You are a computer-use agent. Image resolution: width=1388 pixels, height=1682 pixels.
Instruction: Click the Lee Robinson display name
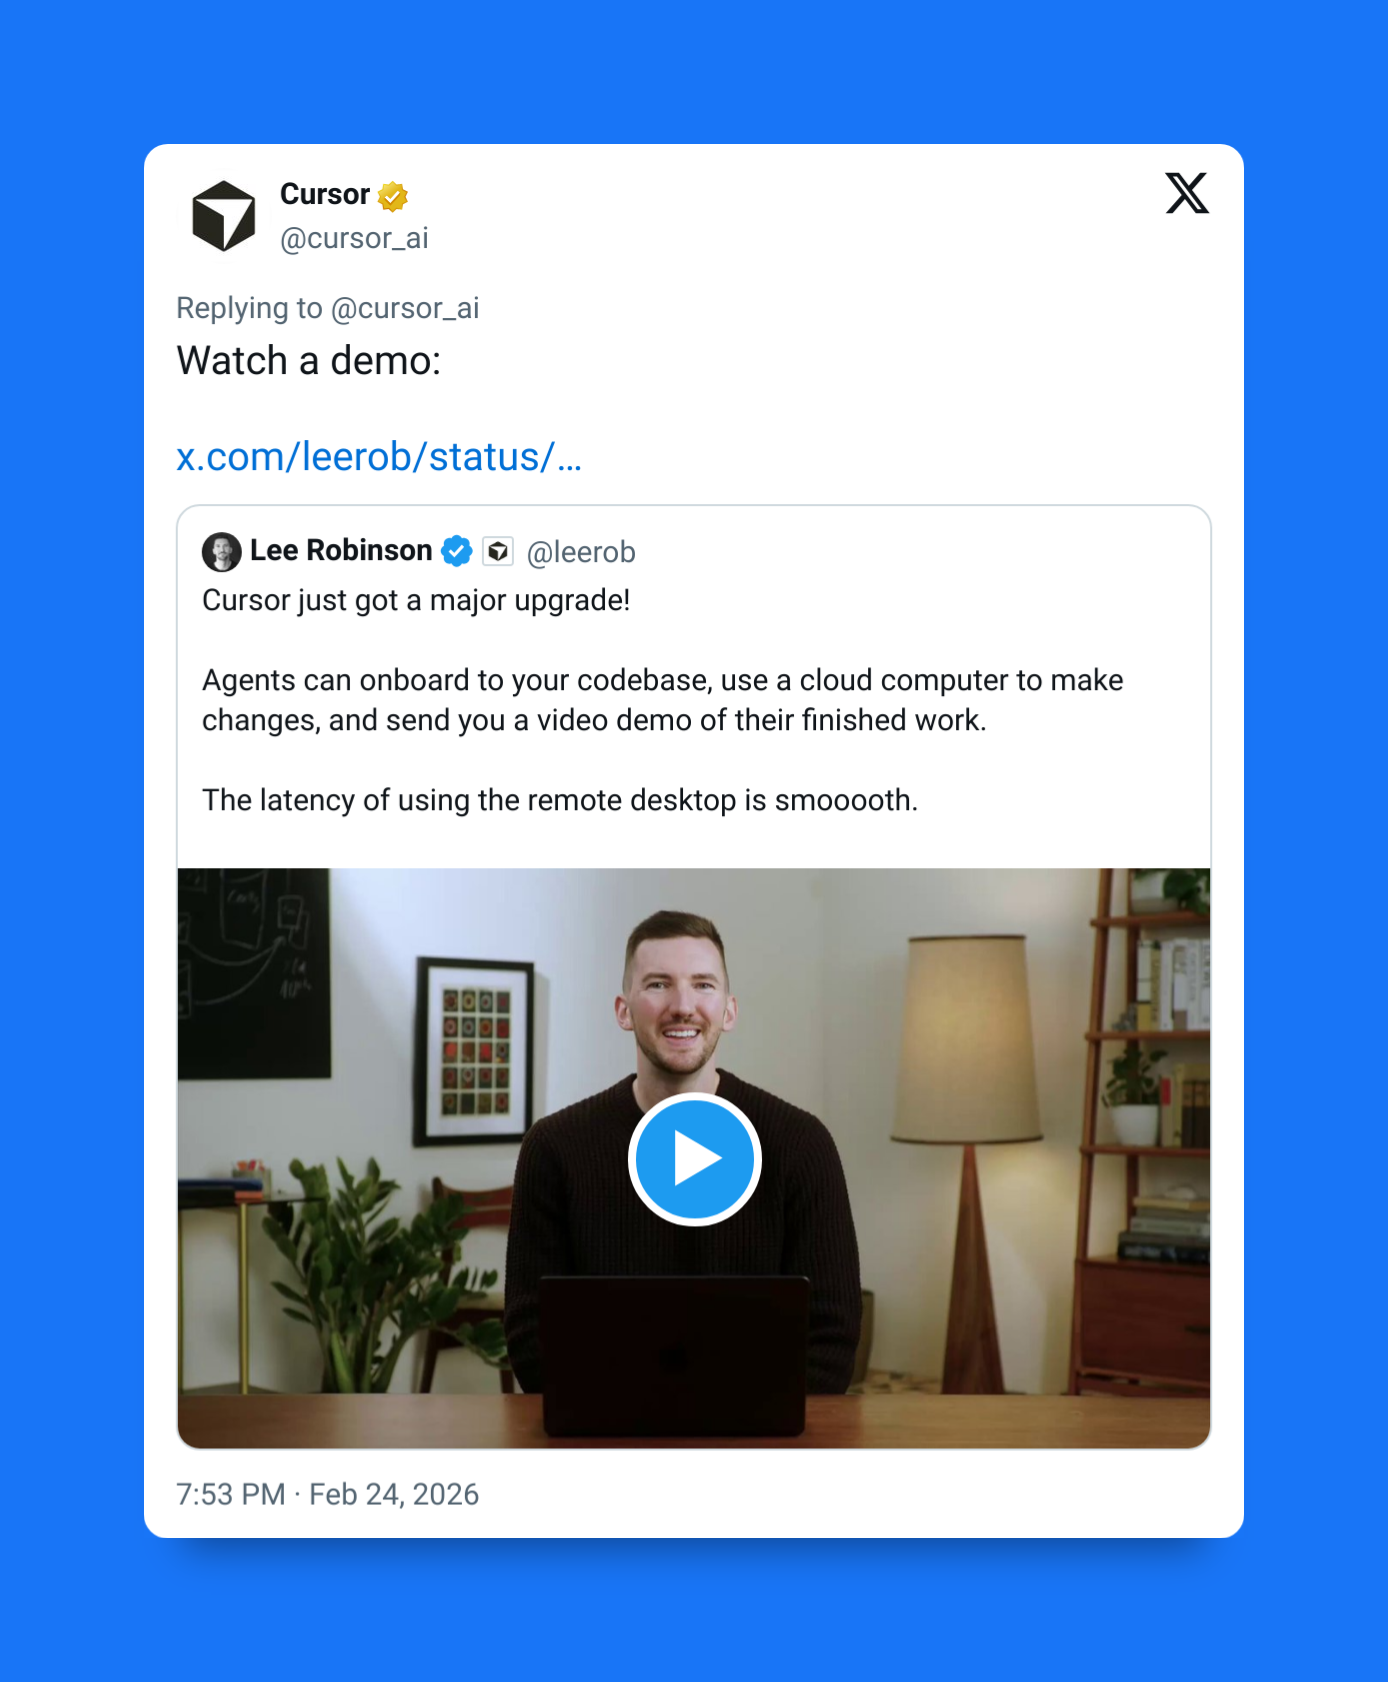point(341,550)
